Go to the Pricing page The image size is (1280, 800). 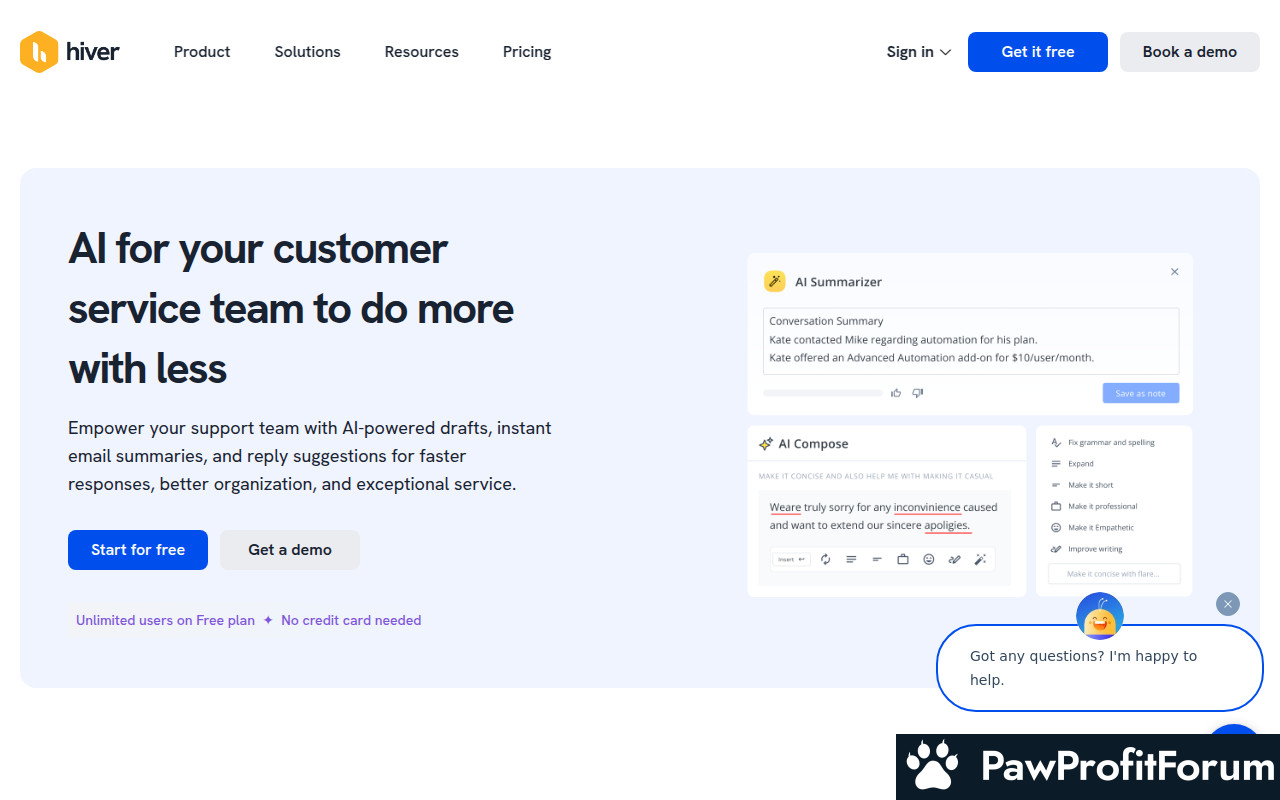click(x=527, y=52)
